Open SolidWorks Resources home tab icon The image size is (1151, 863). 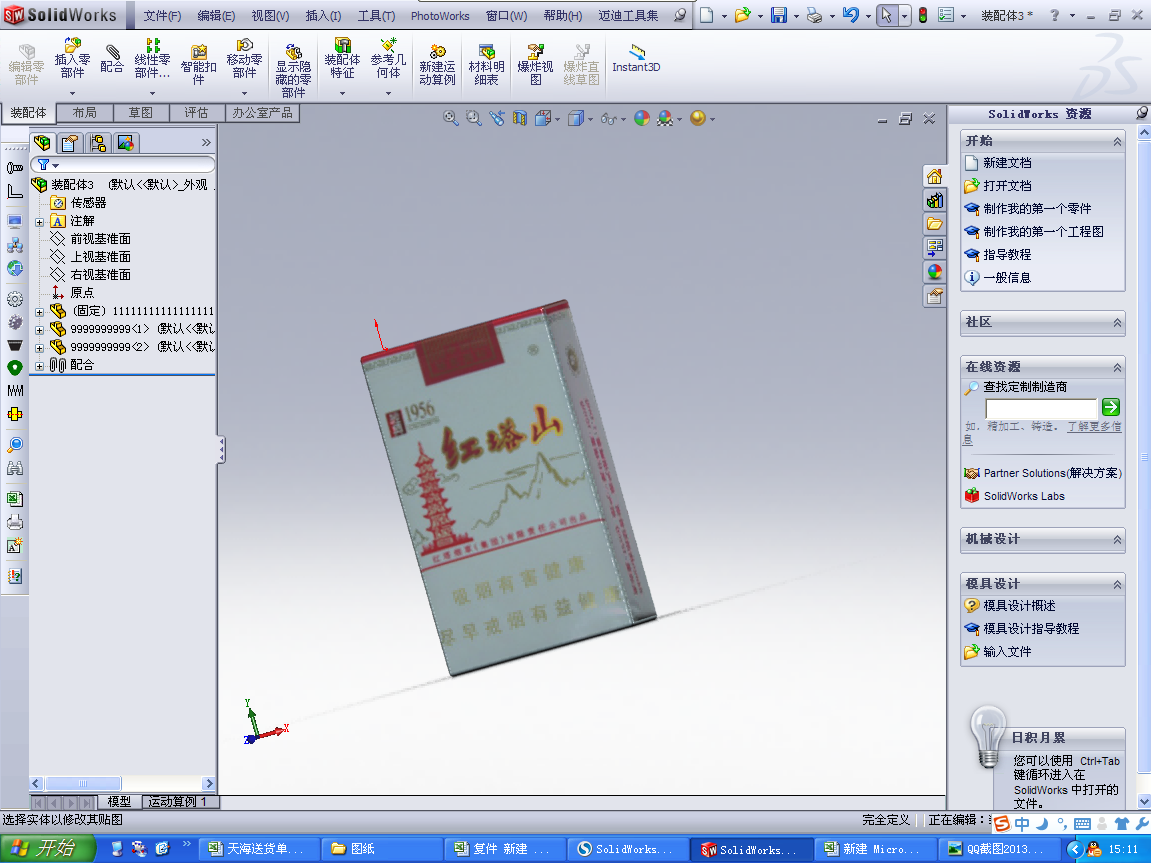[934, 176]
